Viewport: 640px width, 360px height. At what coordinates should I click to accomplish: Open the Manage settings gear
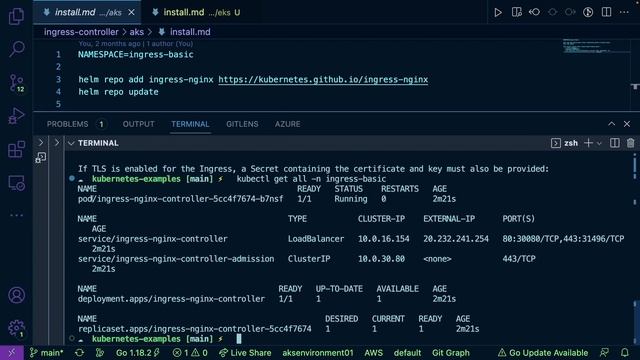[16, 328]
